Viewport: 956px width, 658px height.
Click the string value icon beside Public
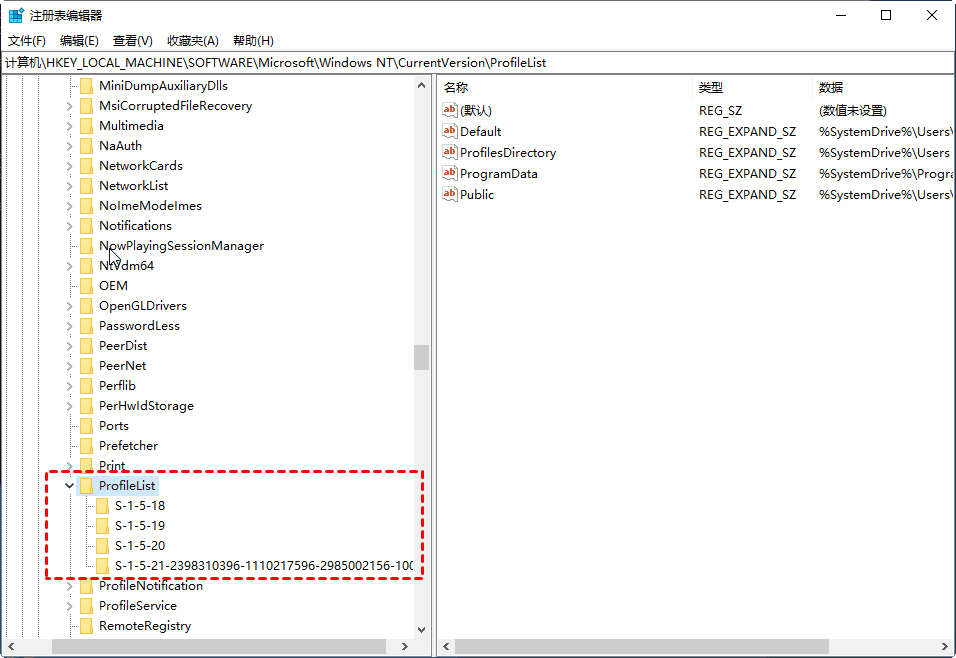[x=450, y=194]
